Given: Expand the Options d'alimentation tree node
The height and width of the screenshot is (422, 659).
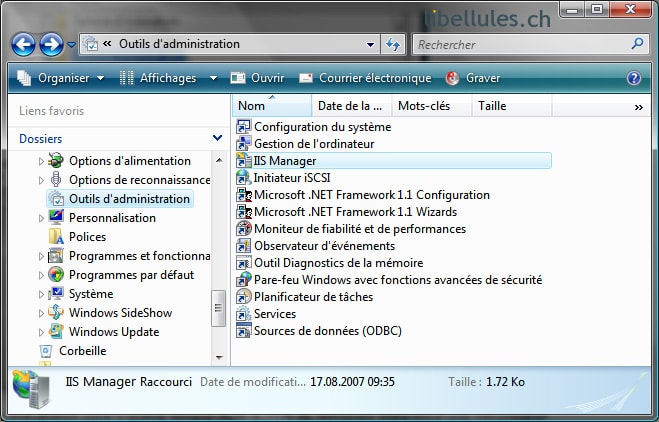Looking at the screenshot, I should (x=41, y=161).
